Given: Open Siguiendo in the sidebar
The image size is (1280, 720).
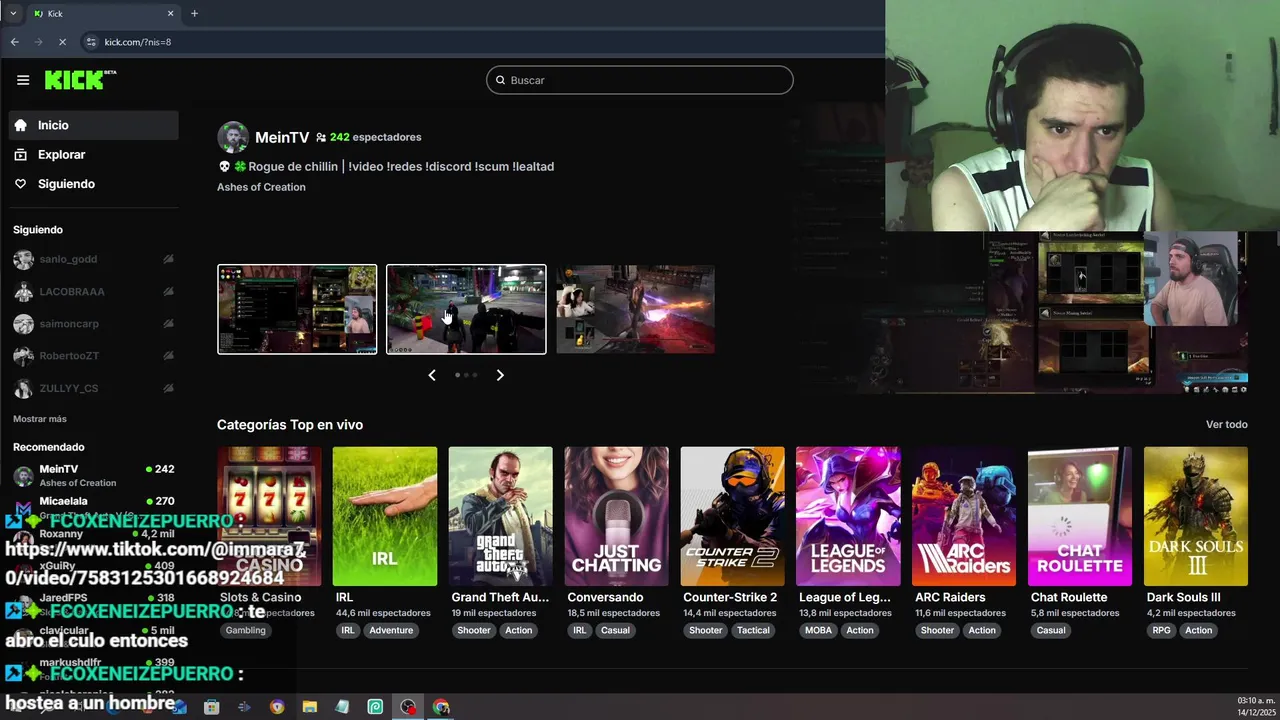Looking at the screenshot, I should click(94, 184).
